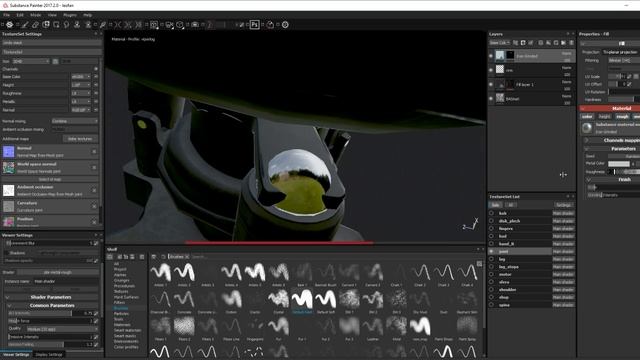Open the Base Color format dropdown
This screenshot has width=640, height=360.
point(81,77)
